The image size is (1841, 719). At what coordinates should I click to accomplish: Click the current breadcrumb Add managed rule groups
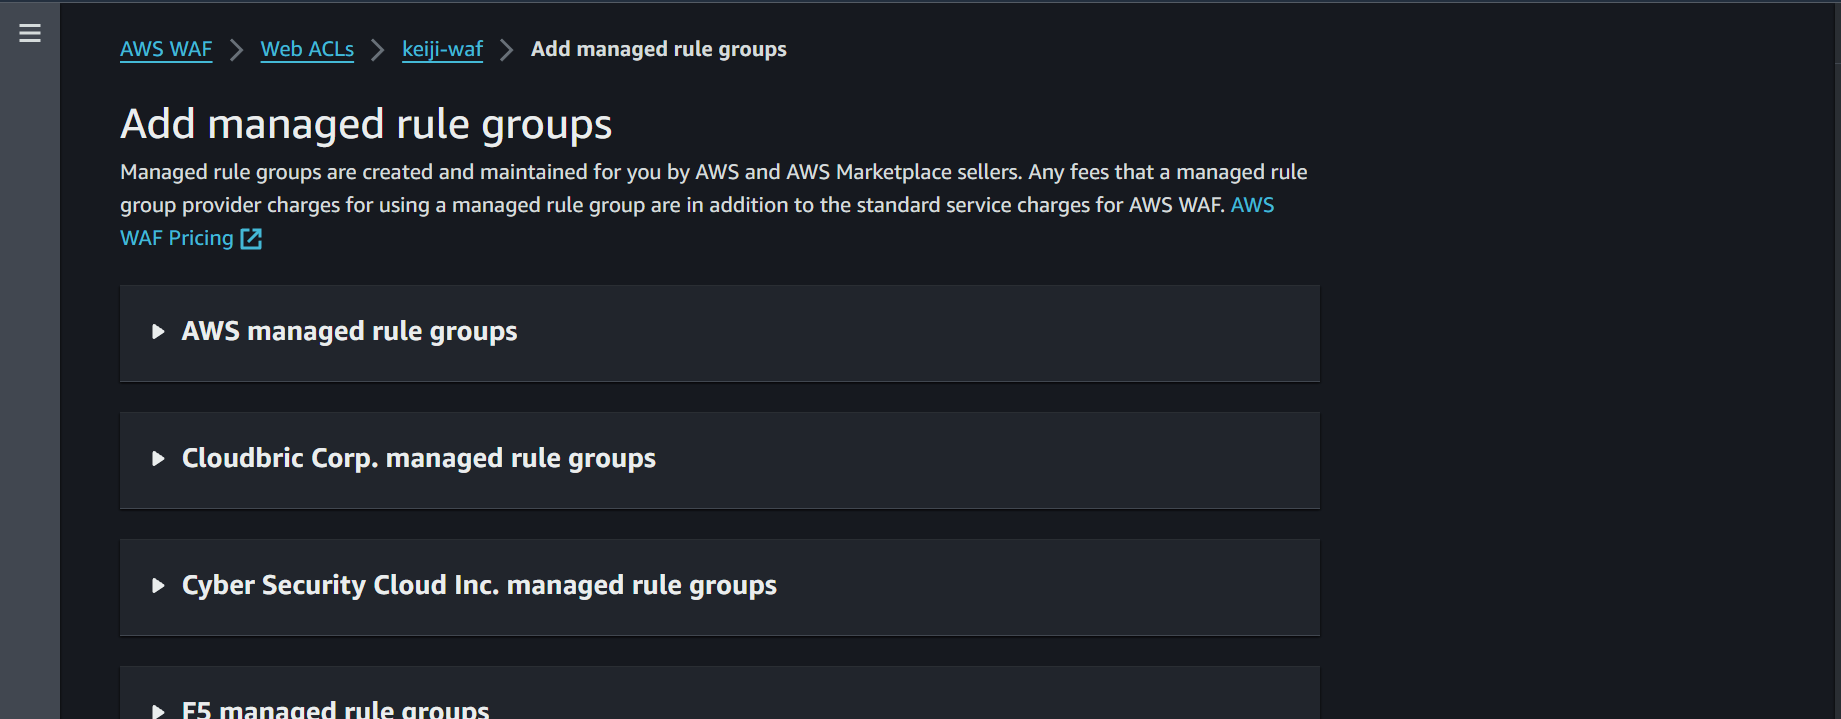(658, 49)
